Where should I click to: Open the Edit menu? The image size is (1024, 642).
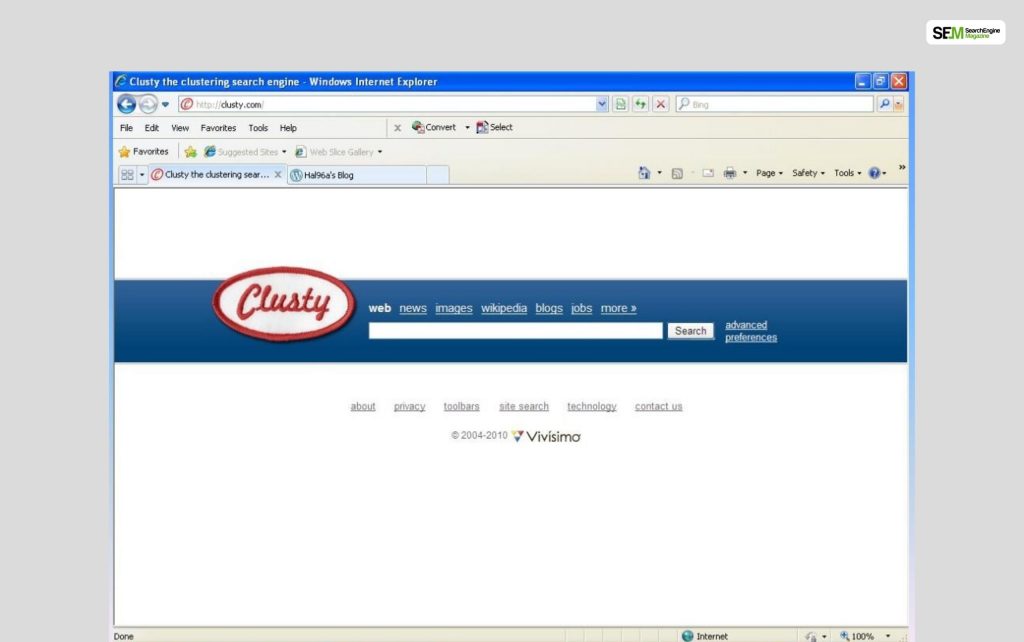pos(152,128)
